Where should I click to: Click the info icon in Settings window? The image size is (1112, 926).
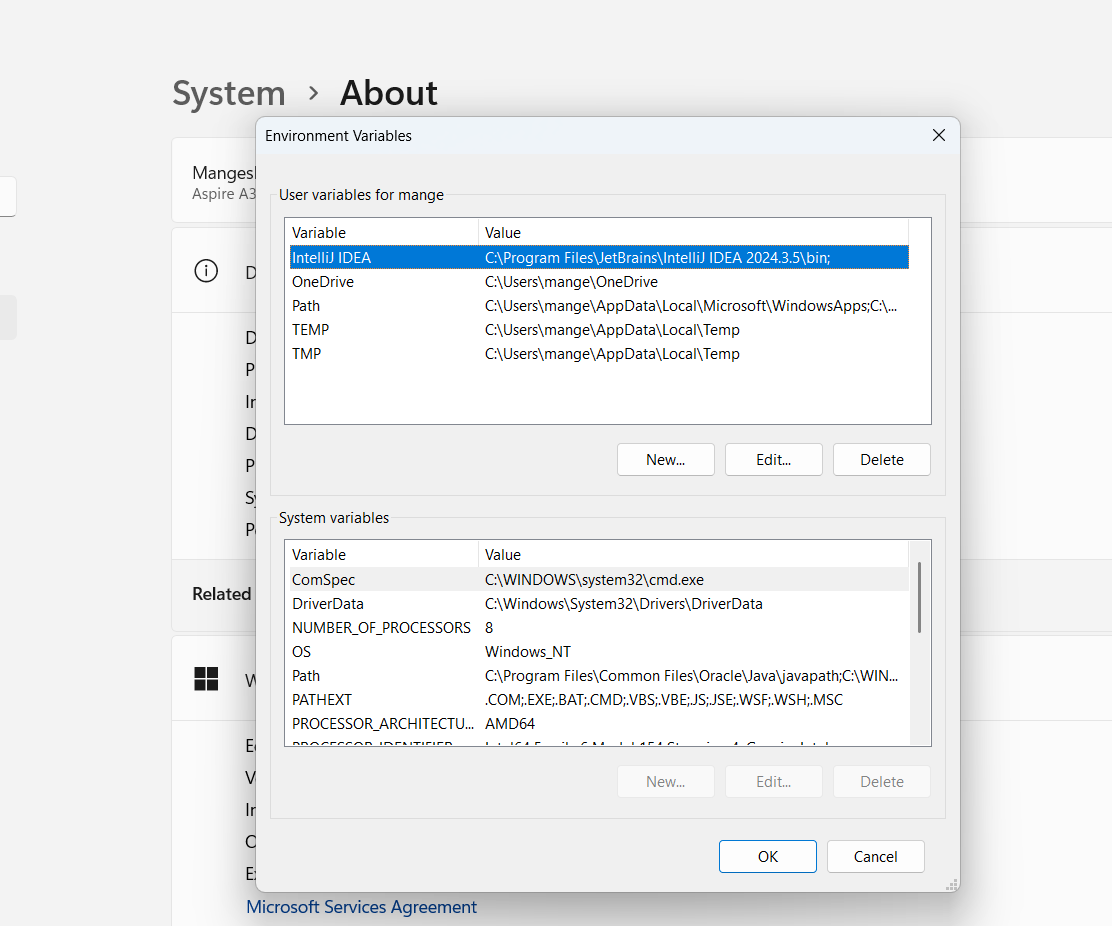pos(206,271)
